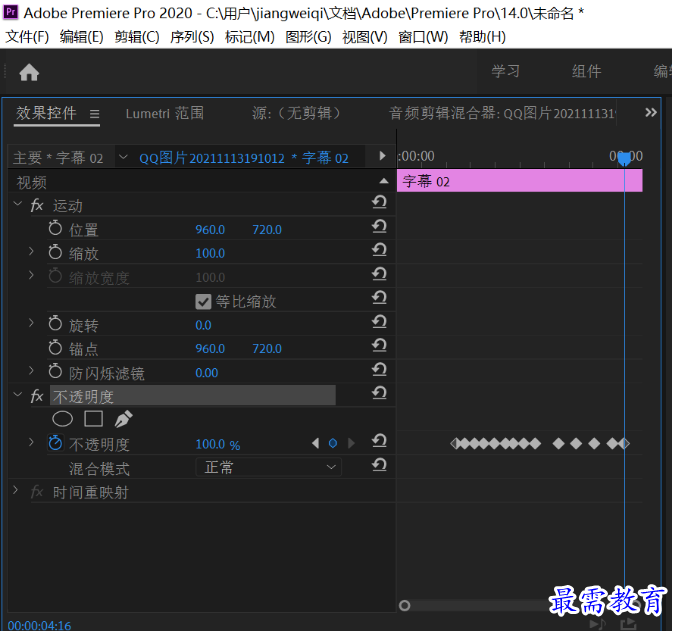Image resolution: width=673 pixels, height=632 pixels.
Task: Reset the Motion (运动) effect
Action: tap(379, 202)
